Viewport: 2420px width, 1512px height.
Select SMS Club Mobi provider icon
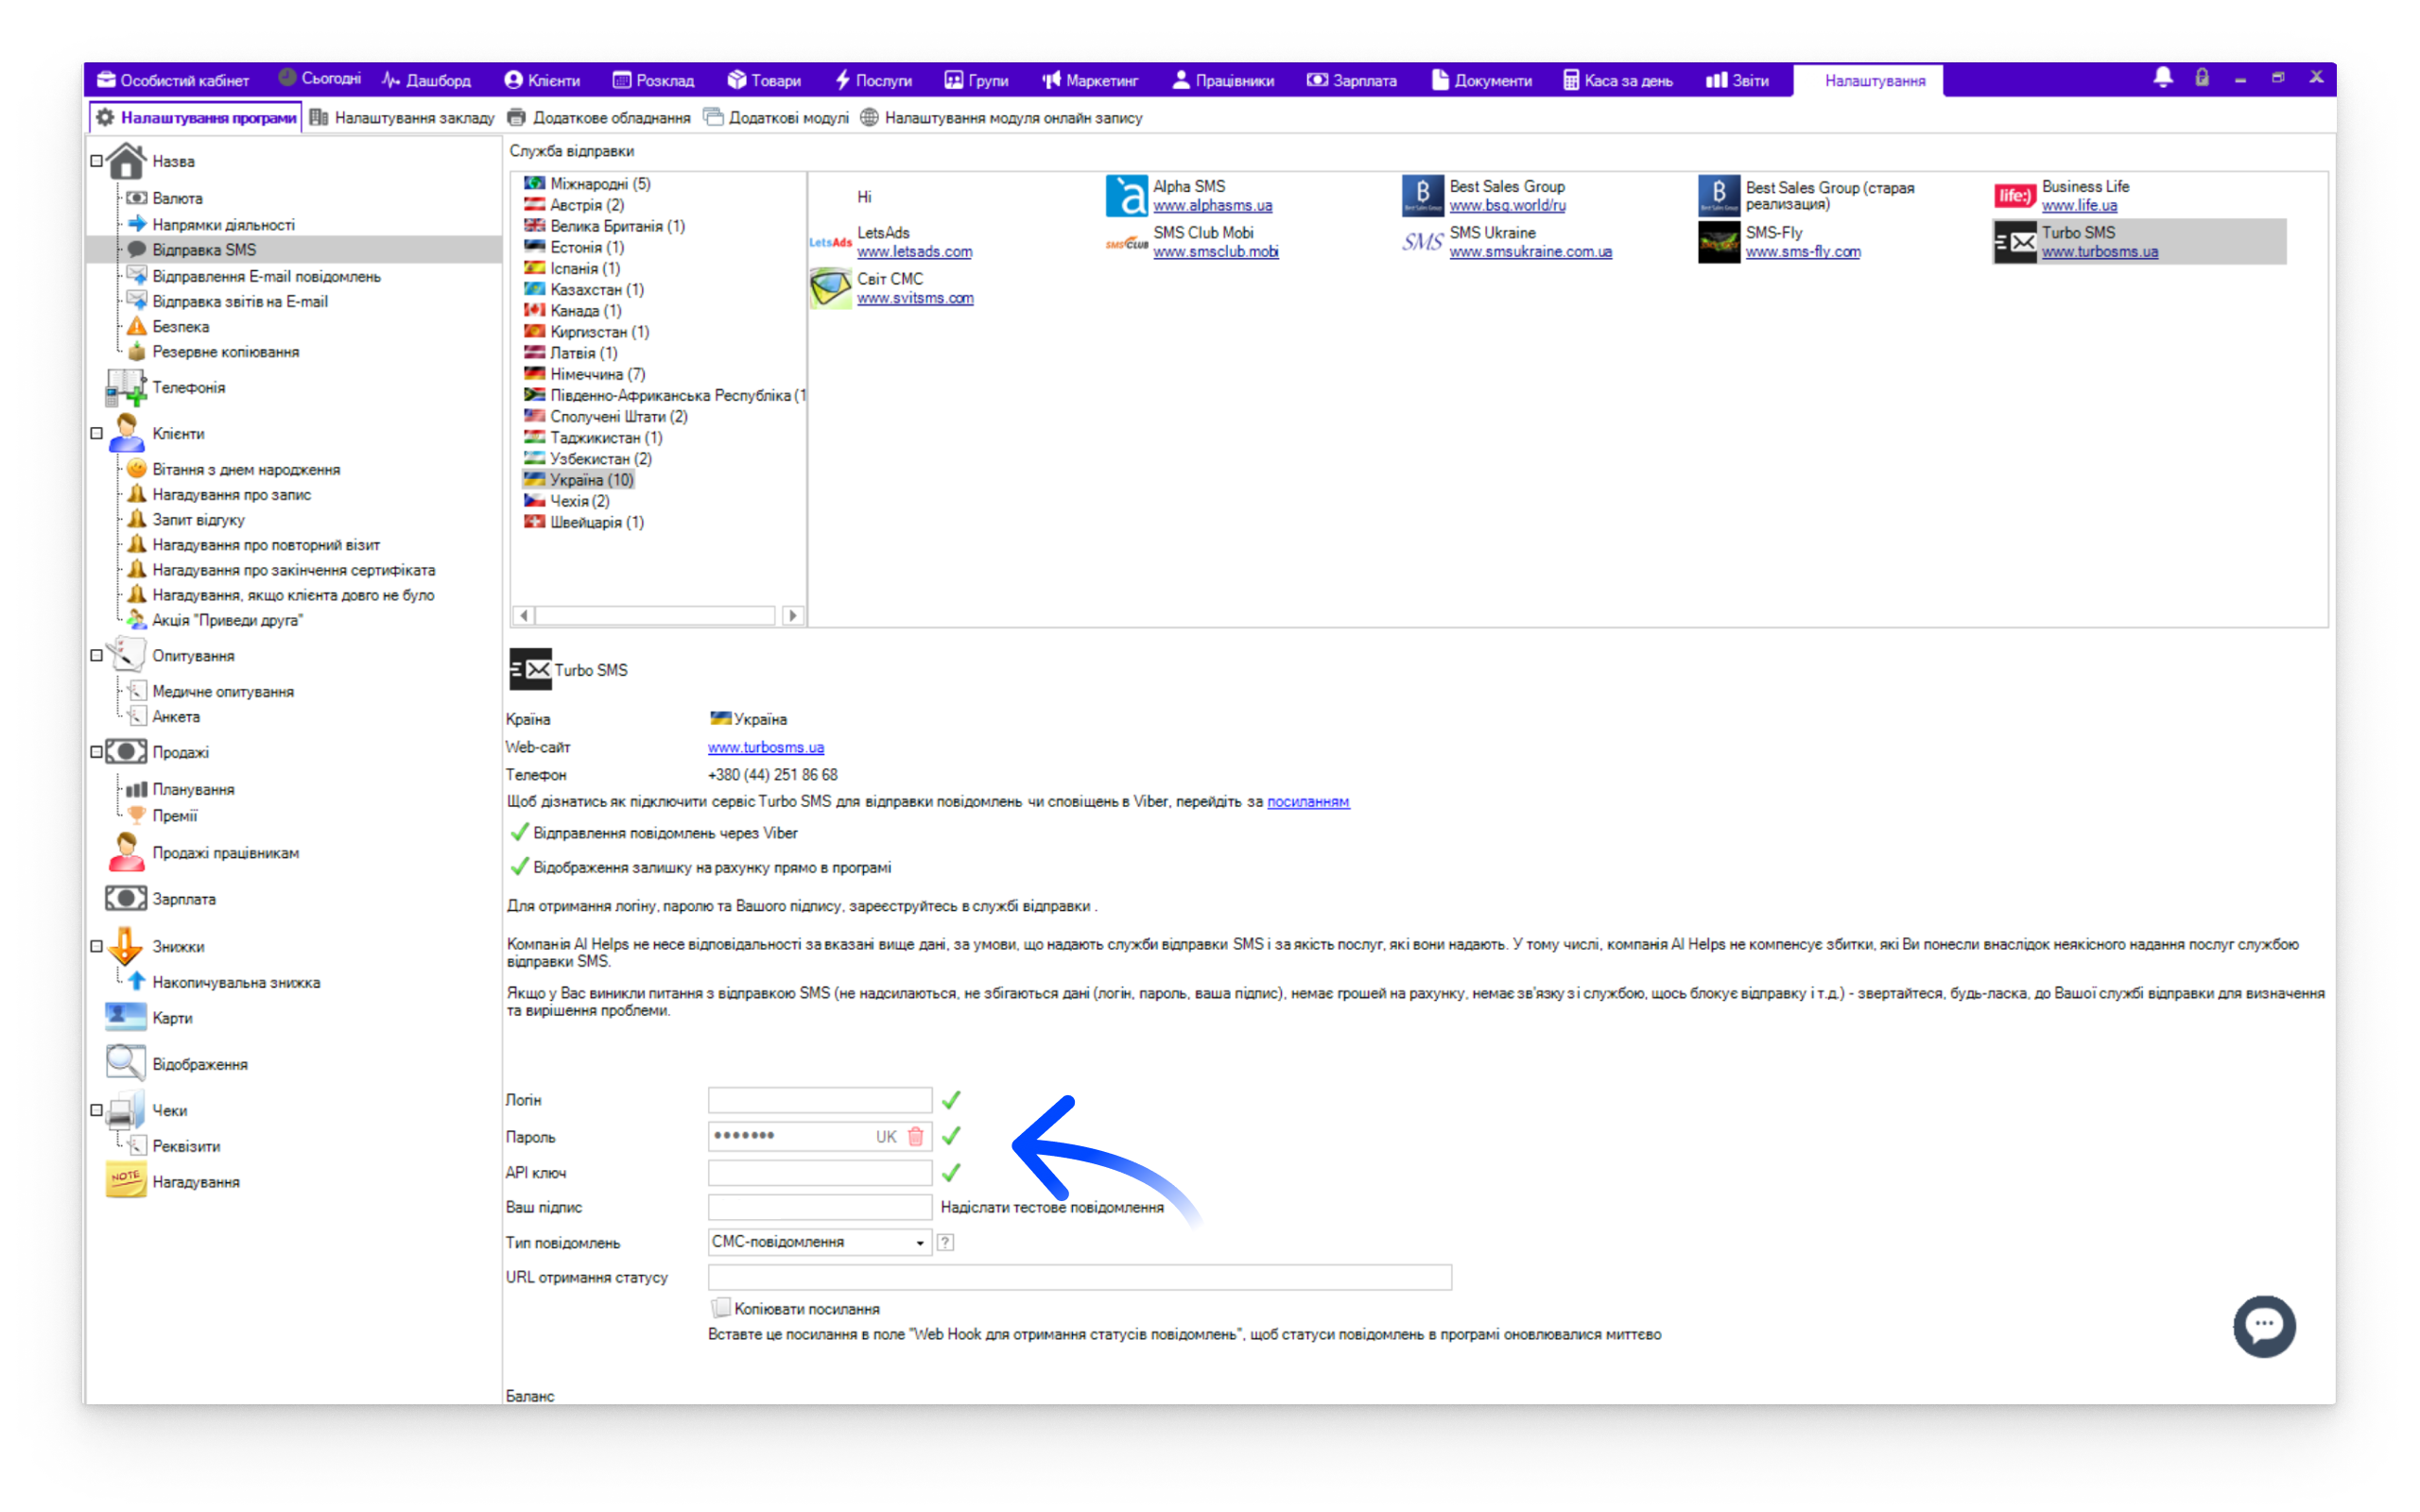point(1126,243)
